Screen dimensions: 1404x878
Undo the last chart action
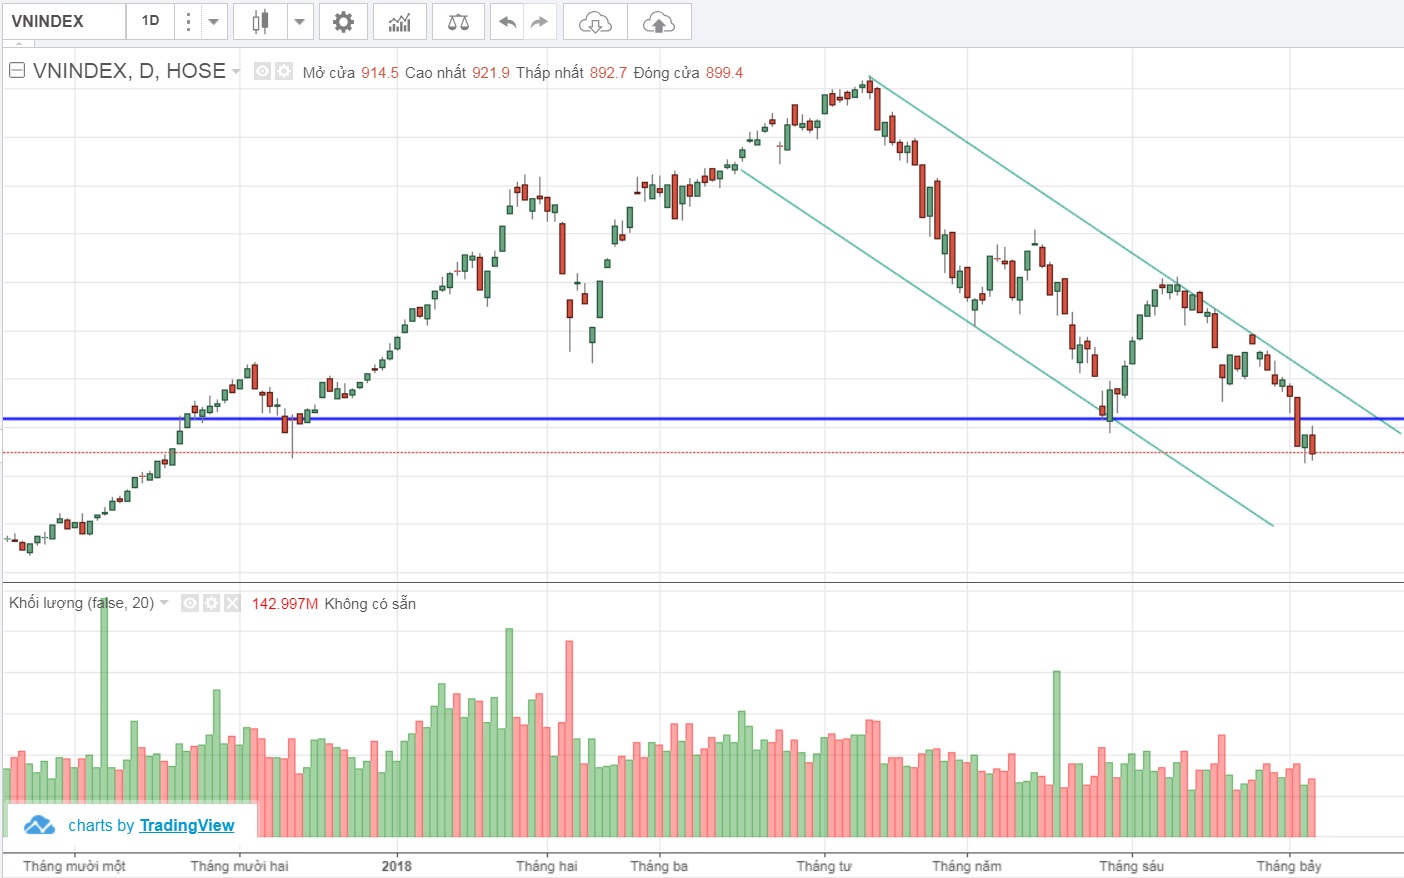pos(507,21)
